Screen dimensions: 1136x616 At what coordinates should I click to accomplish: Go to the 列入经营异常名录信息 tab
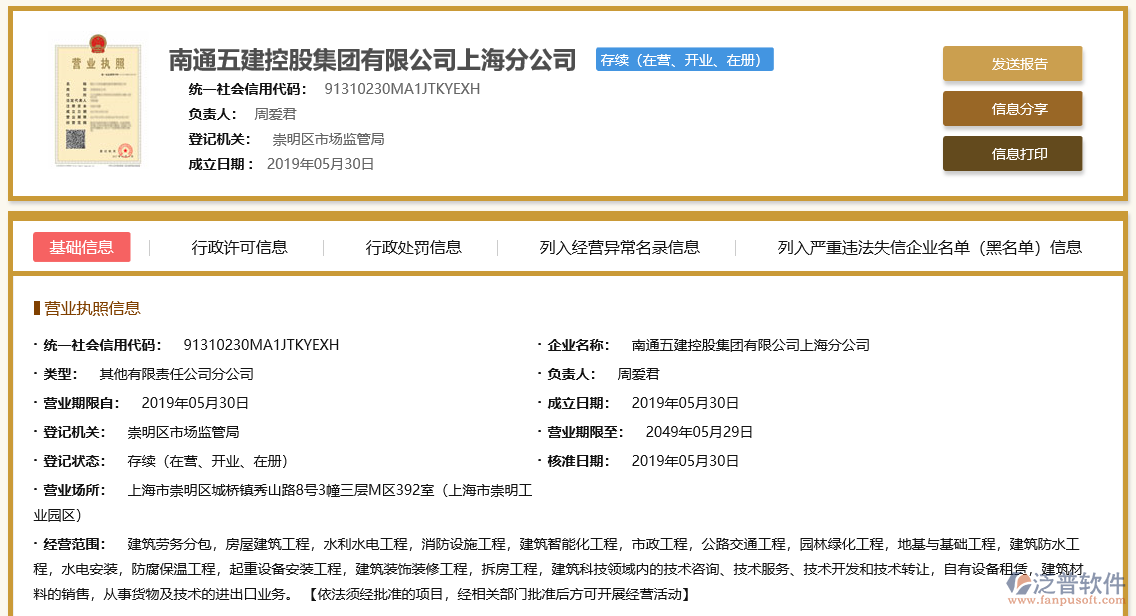[619, 248]
